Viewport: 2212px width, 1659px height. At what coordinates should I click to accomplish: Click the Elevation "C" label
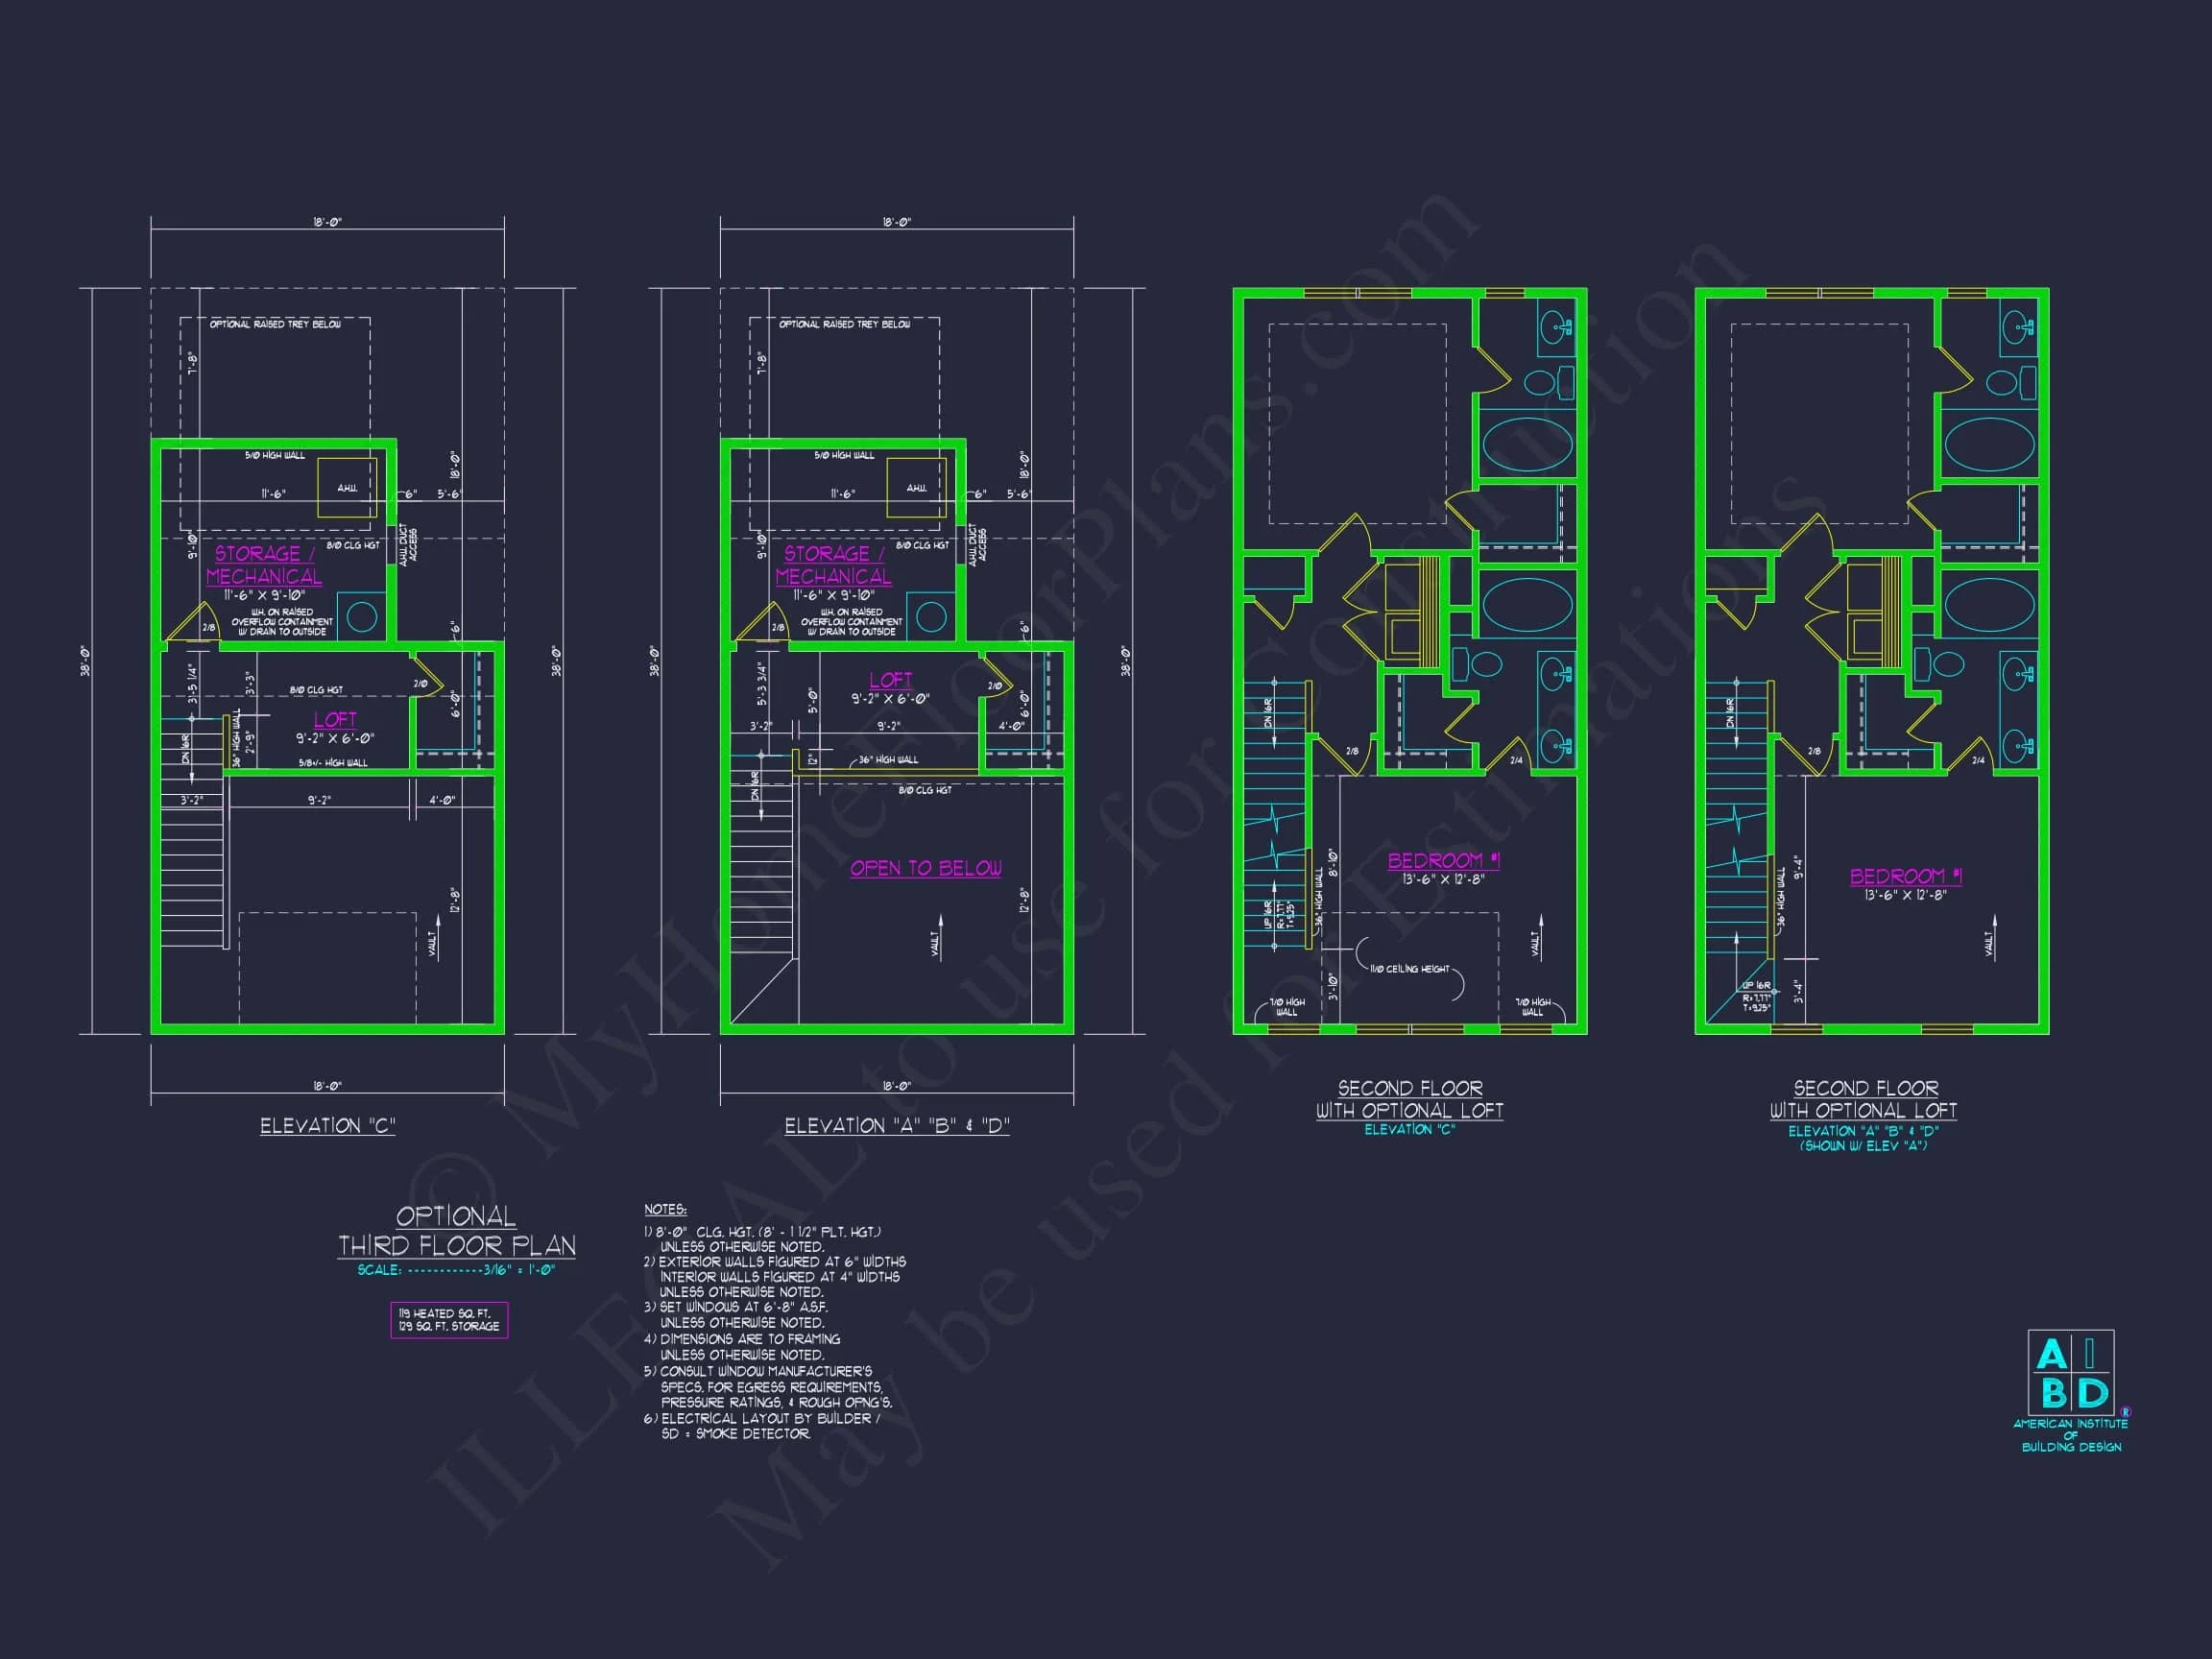[x=328, y=1126]
